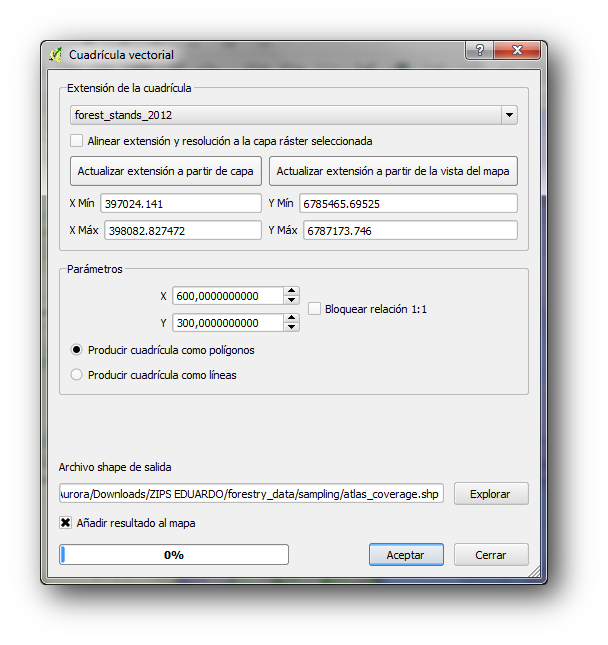608x645 pixels.
Task: Click the output shapefile path field
Action: tap(251, 493)
